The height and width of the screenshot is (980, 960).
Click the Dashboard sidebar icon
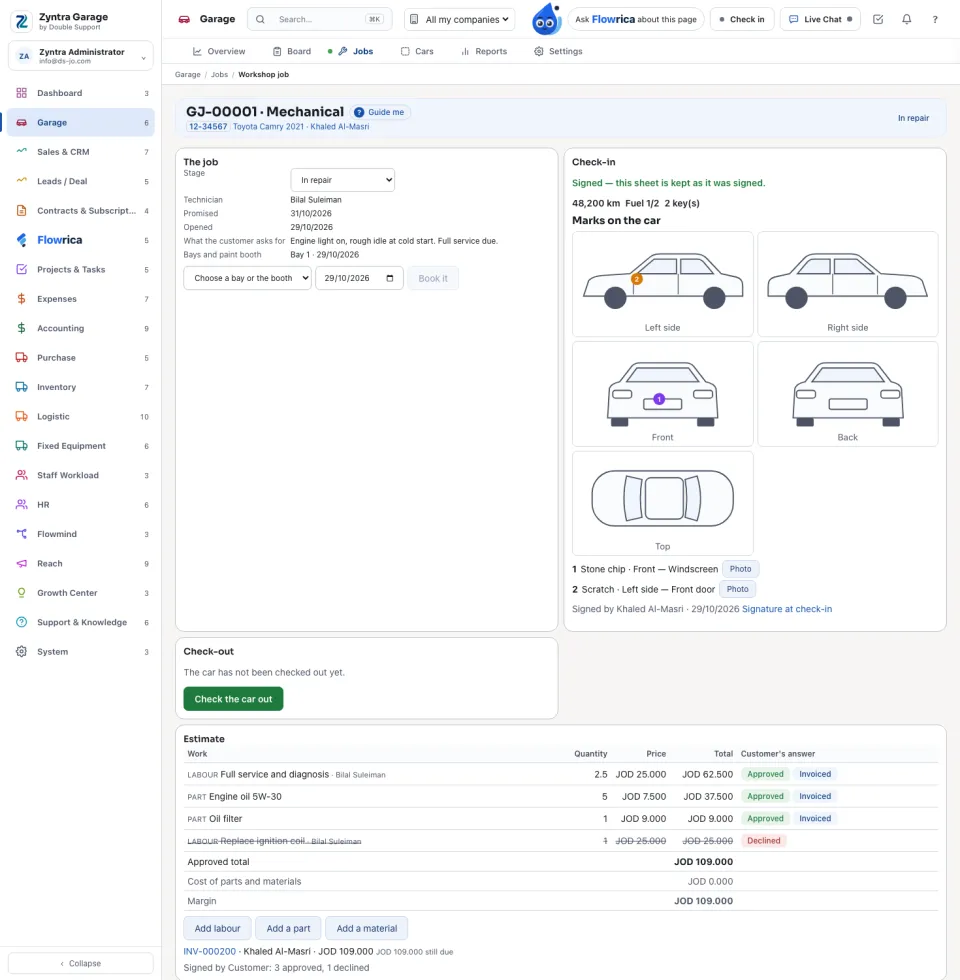(21, 93)
